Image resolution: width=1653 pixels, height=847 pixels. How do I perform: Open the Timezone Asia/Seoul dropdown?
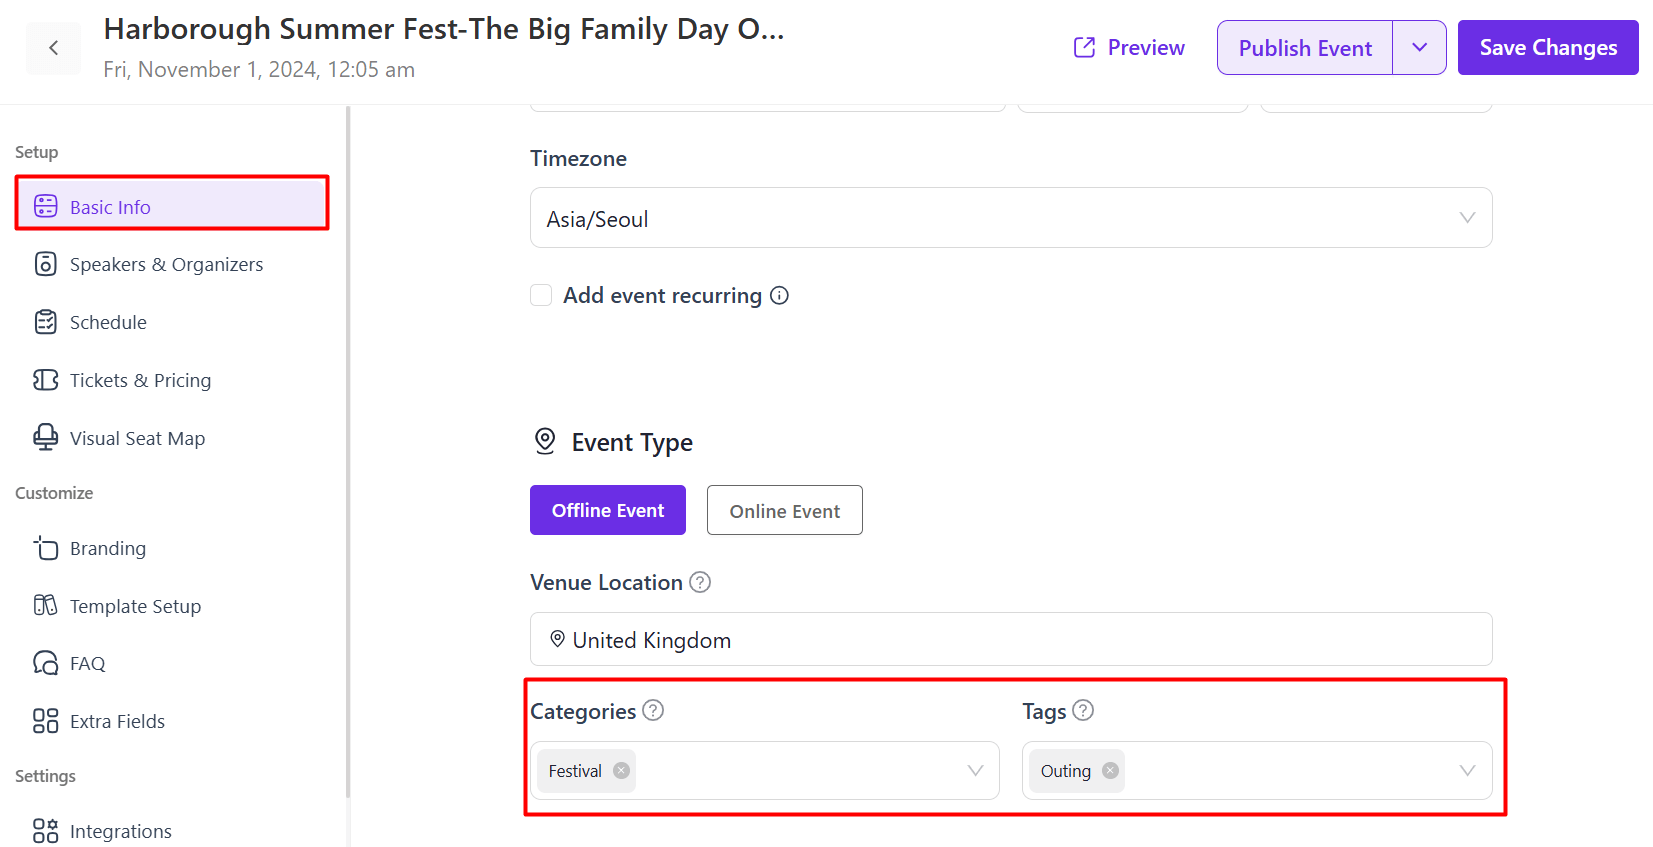click(x=1011, y=218)
